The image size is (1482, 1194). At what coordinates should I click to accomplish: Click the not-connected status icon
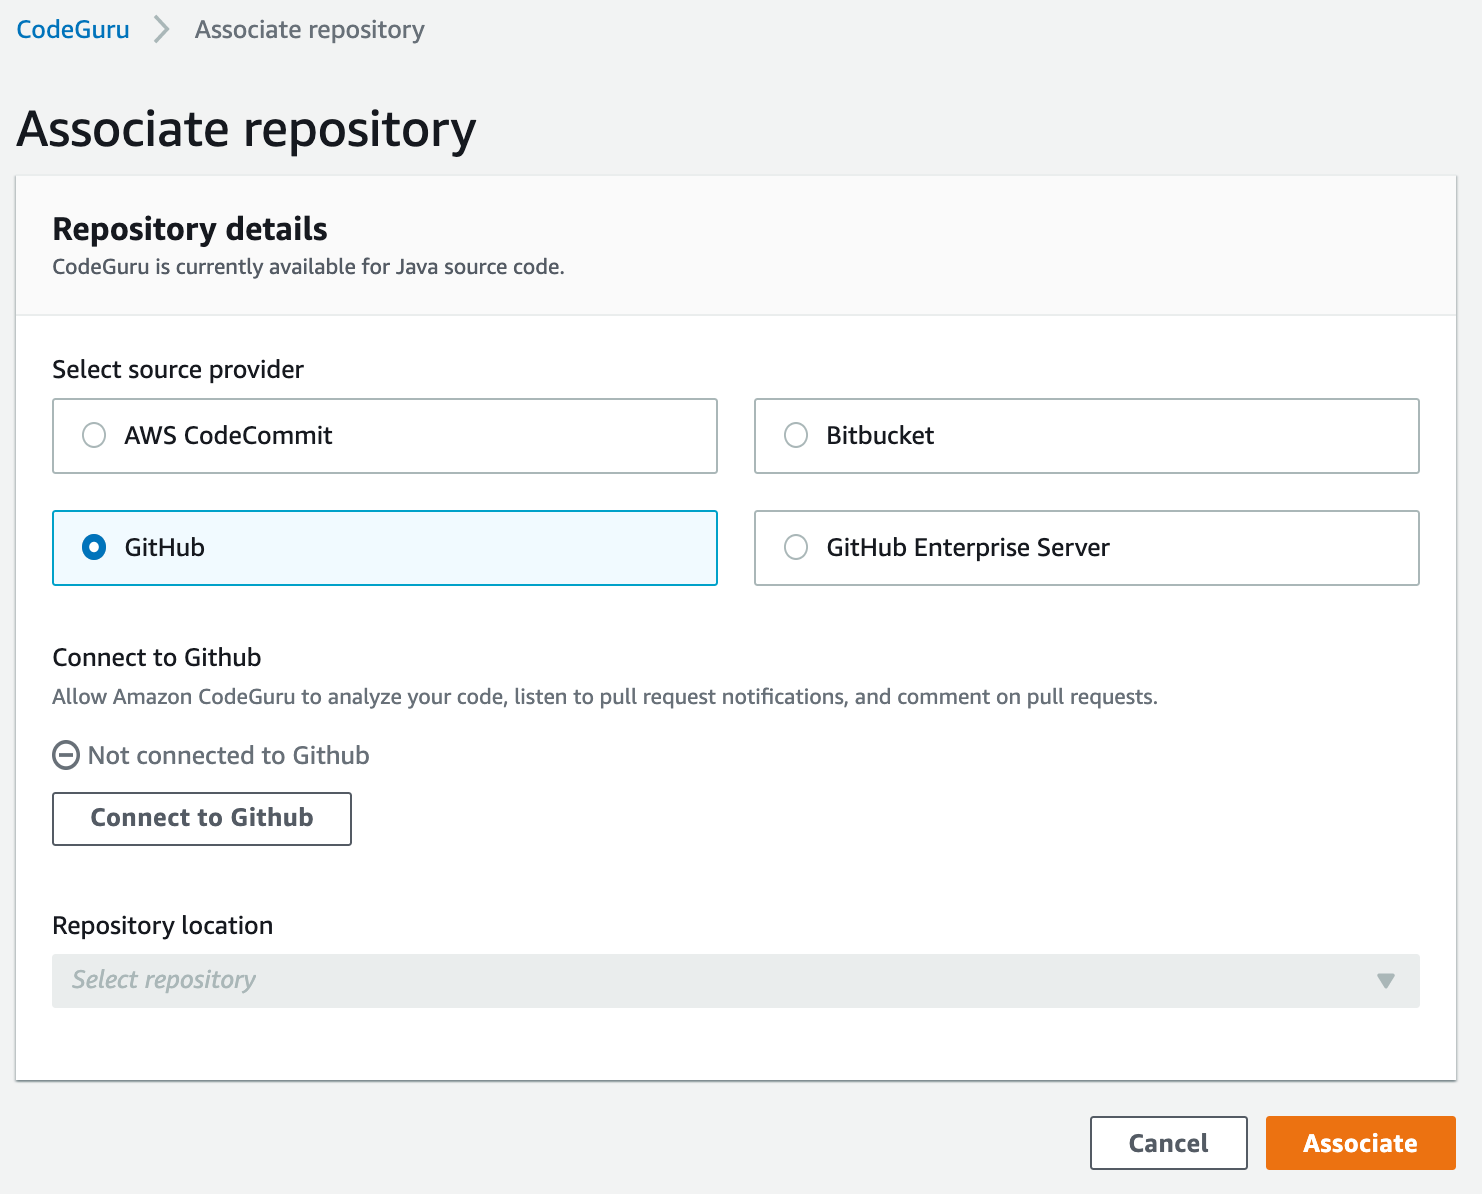[66, 755]
